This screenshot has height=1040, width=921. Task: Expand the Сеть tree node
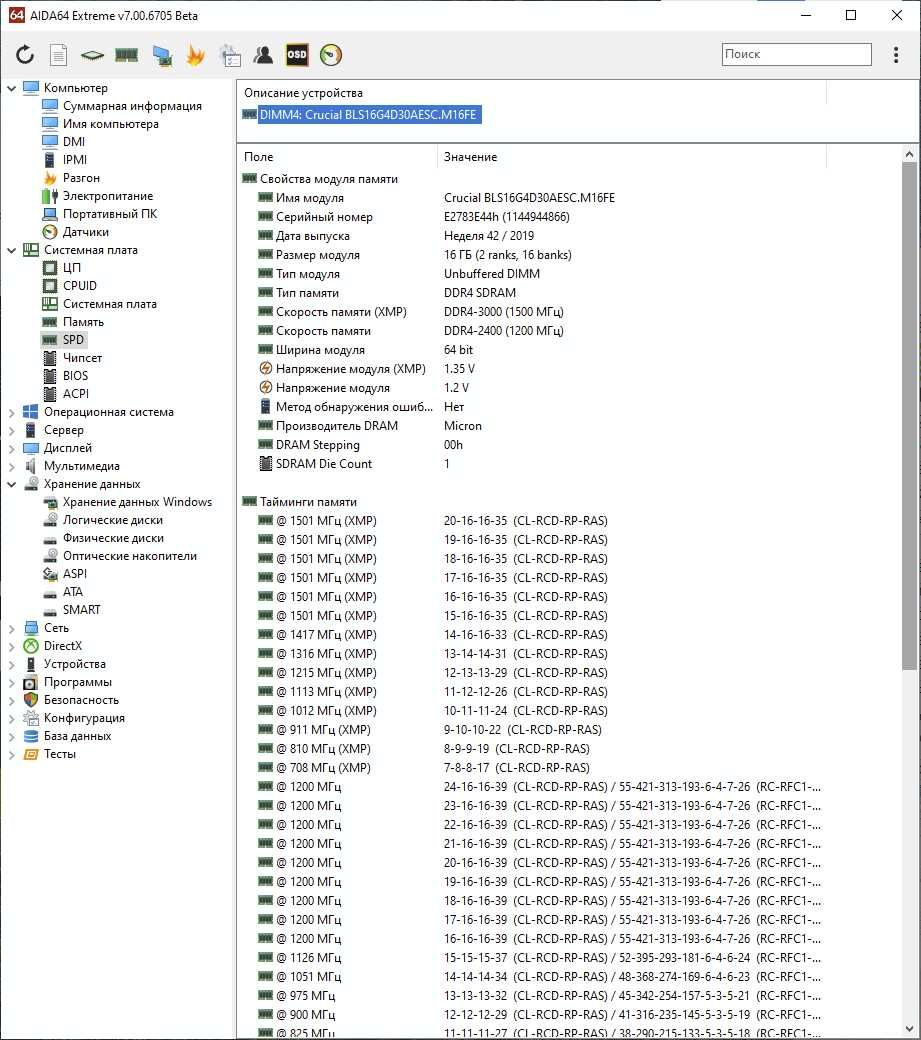pos(11,627)
